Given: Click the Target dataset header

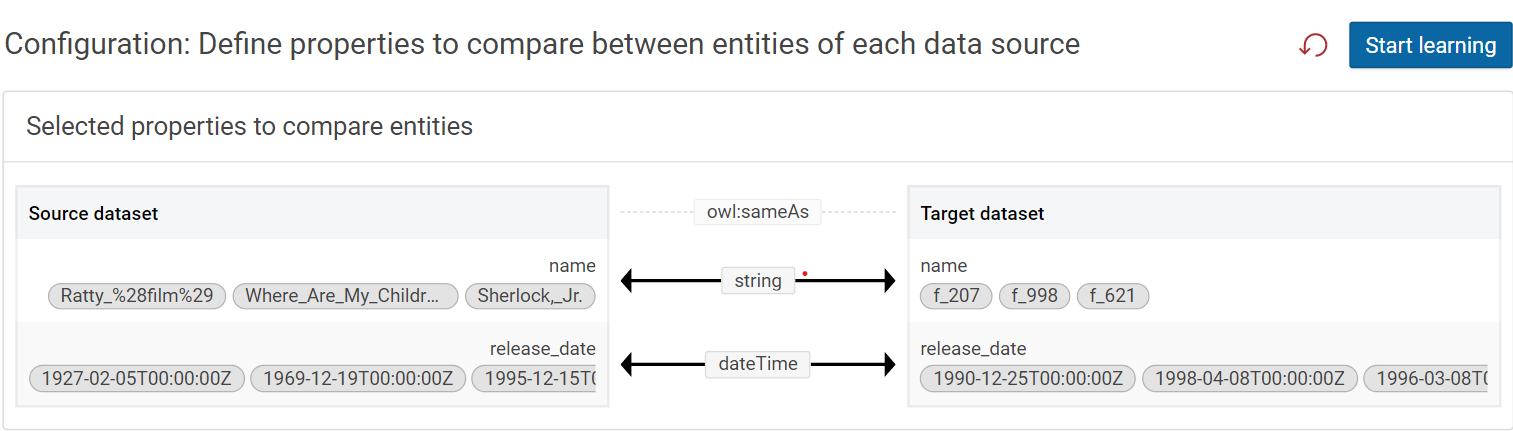Looking at the screenshot, I should pos(981,213).
